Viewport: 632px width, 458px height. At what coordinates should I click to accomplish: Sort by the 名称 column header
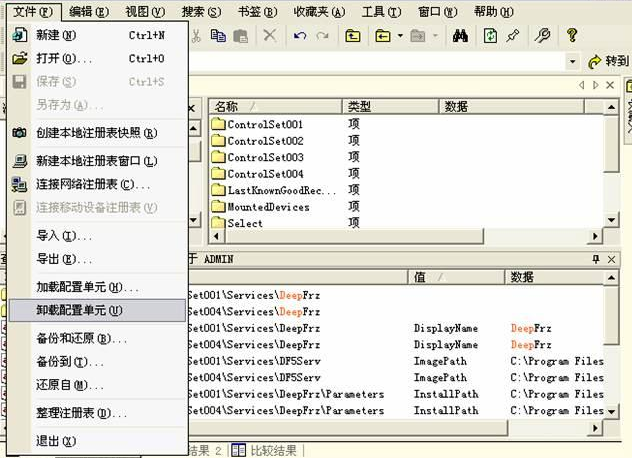click(276, 107)
